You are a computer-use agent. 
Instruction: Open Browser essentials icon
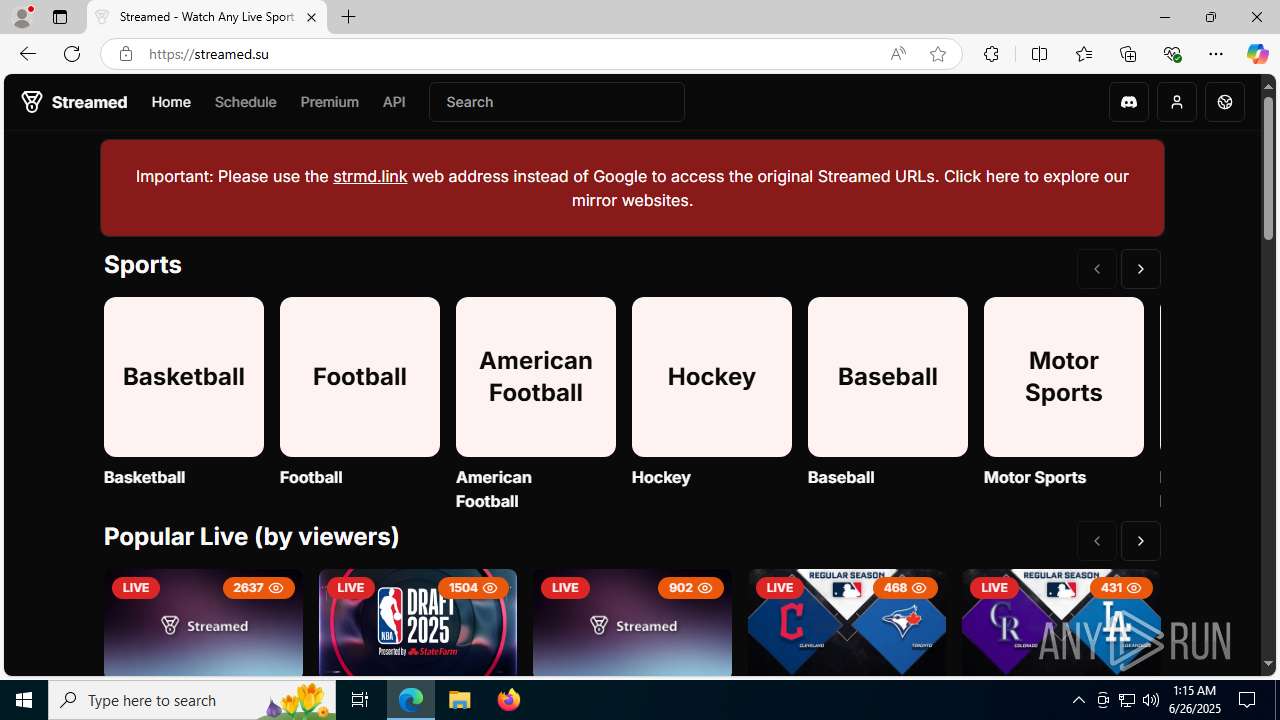click(x=1172, y=54)
